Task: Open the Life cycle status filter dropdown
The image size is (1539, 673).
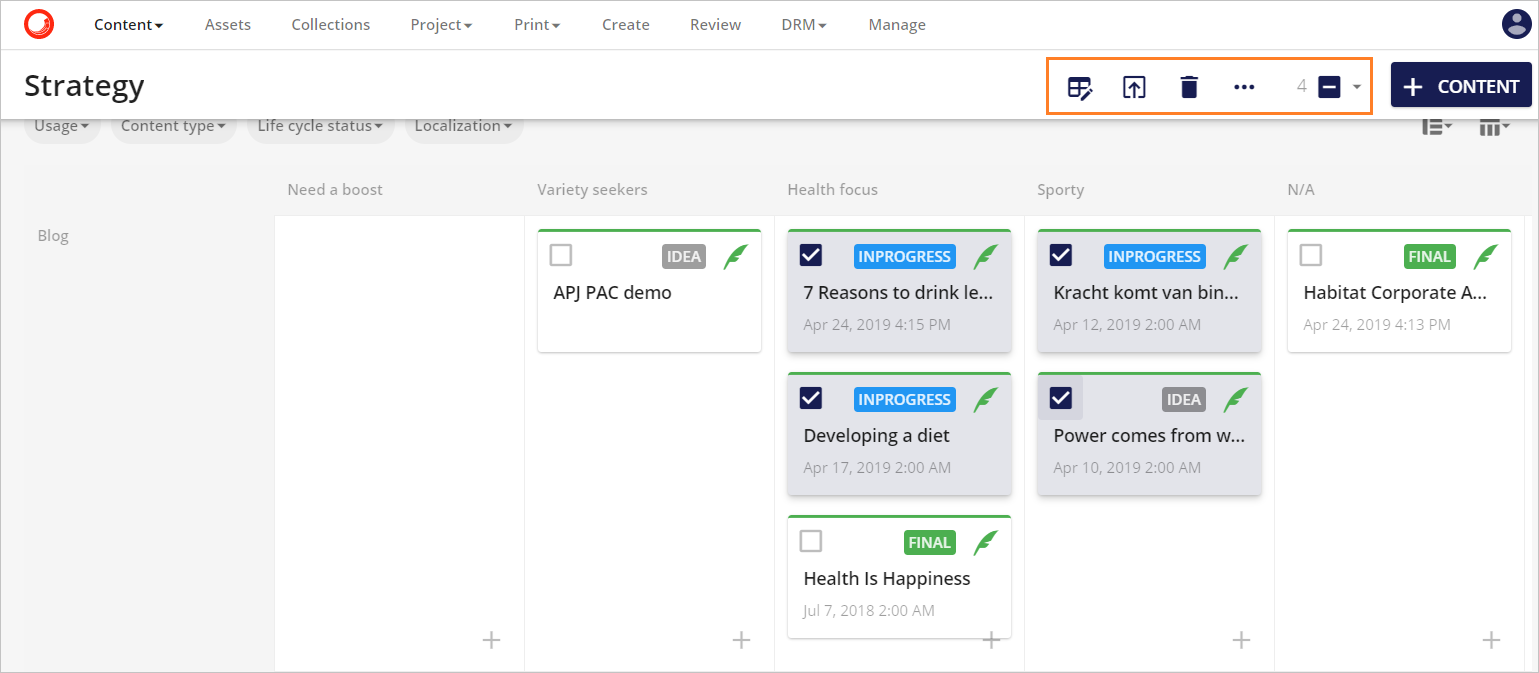Action: click(320, 125)
